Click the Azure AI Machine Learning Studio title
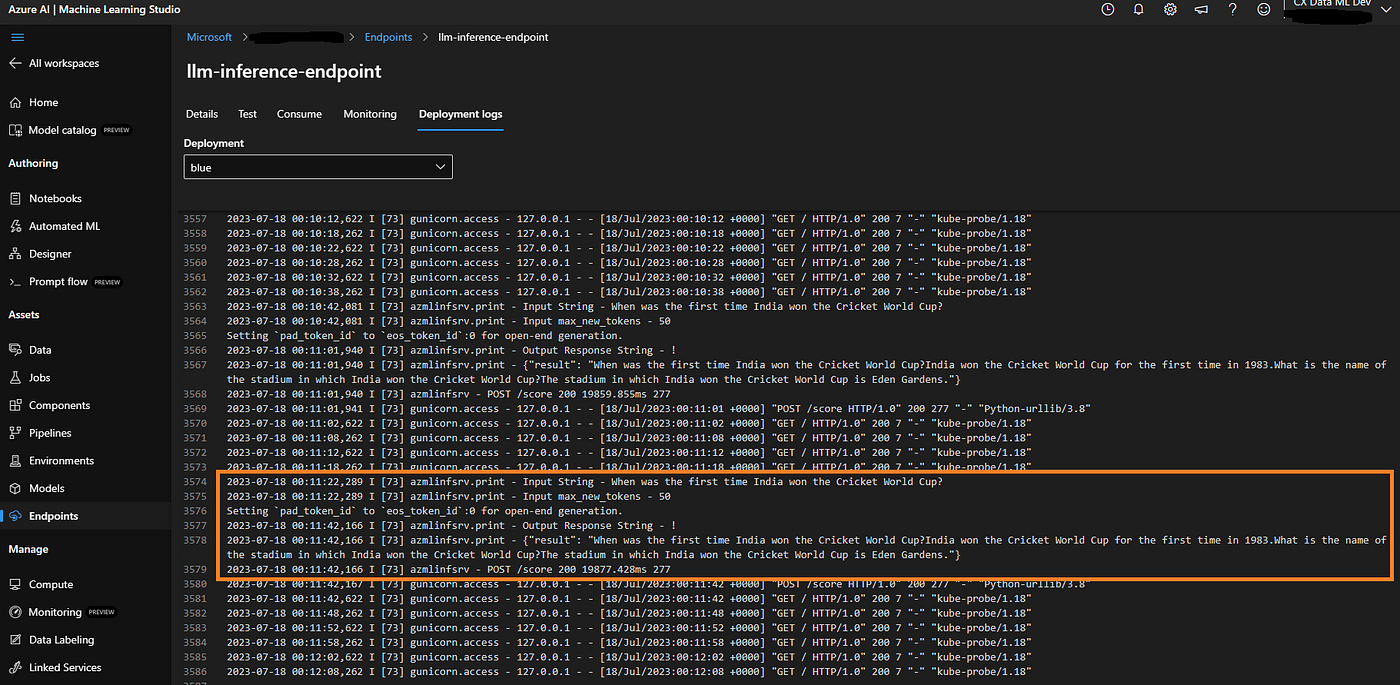Image resolution: width=1400 pixels, height=685 pixels. [92, 9]
